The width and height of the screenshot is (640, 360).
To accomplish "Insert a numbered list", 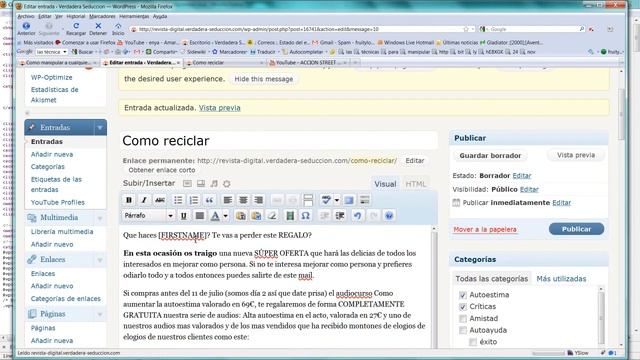I will [x=193, y=200].
